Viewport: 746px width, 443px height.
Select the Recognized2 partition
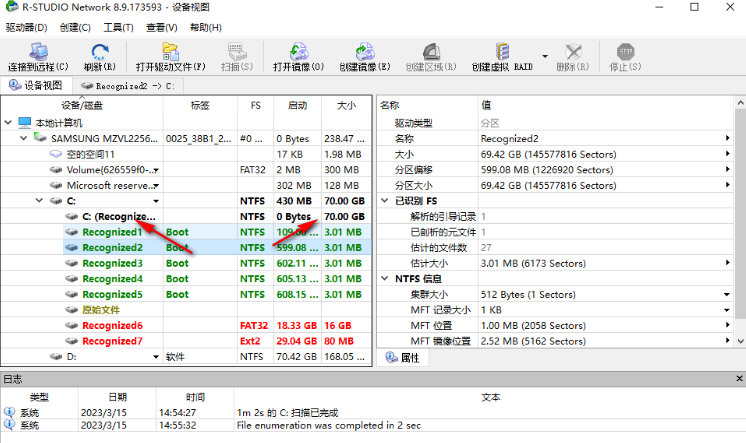(x=112, y=247)
